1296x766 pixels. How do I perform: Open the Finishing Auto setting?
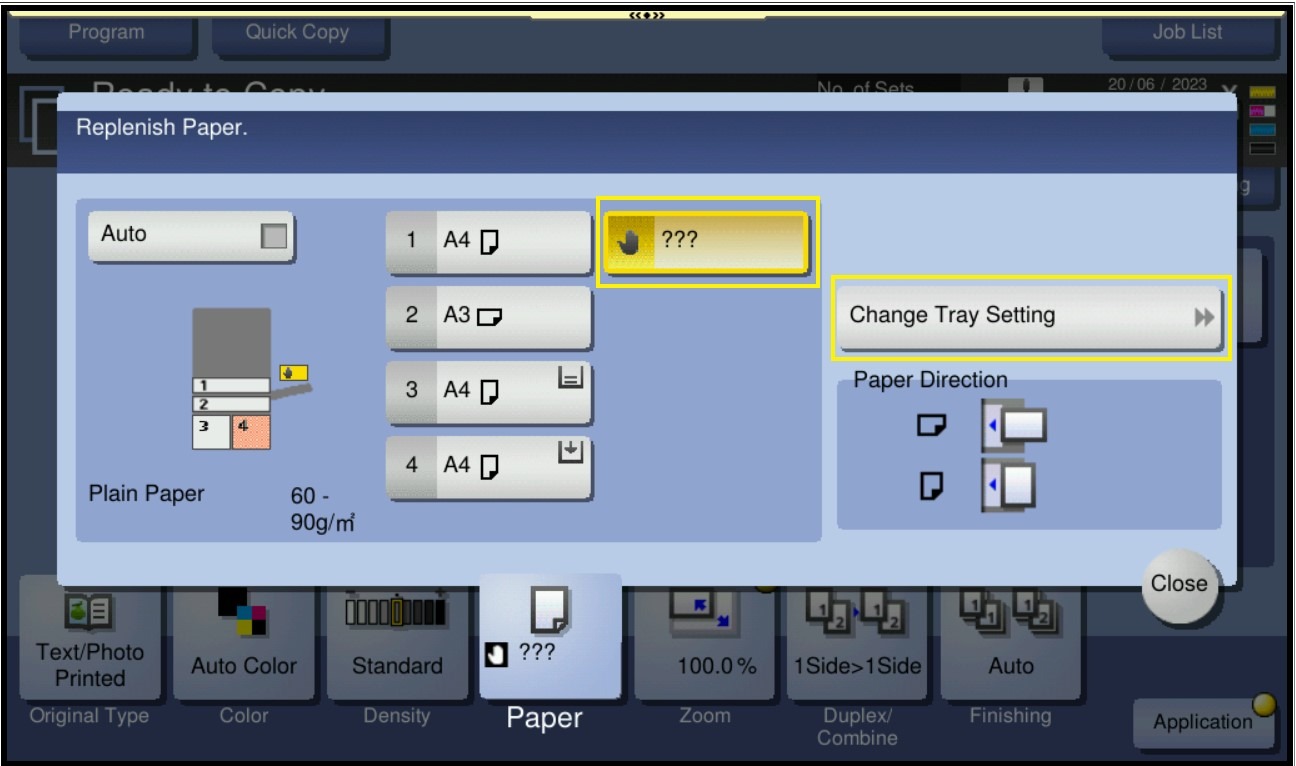tap(1010, 614)
